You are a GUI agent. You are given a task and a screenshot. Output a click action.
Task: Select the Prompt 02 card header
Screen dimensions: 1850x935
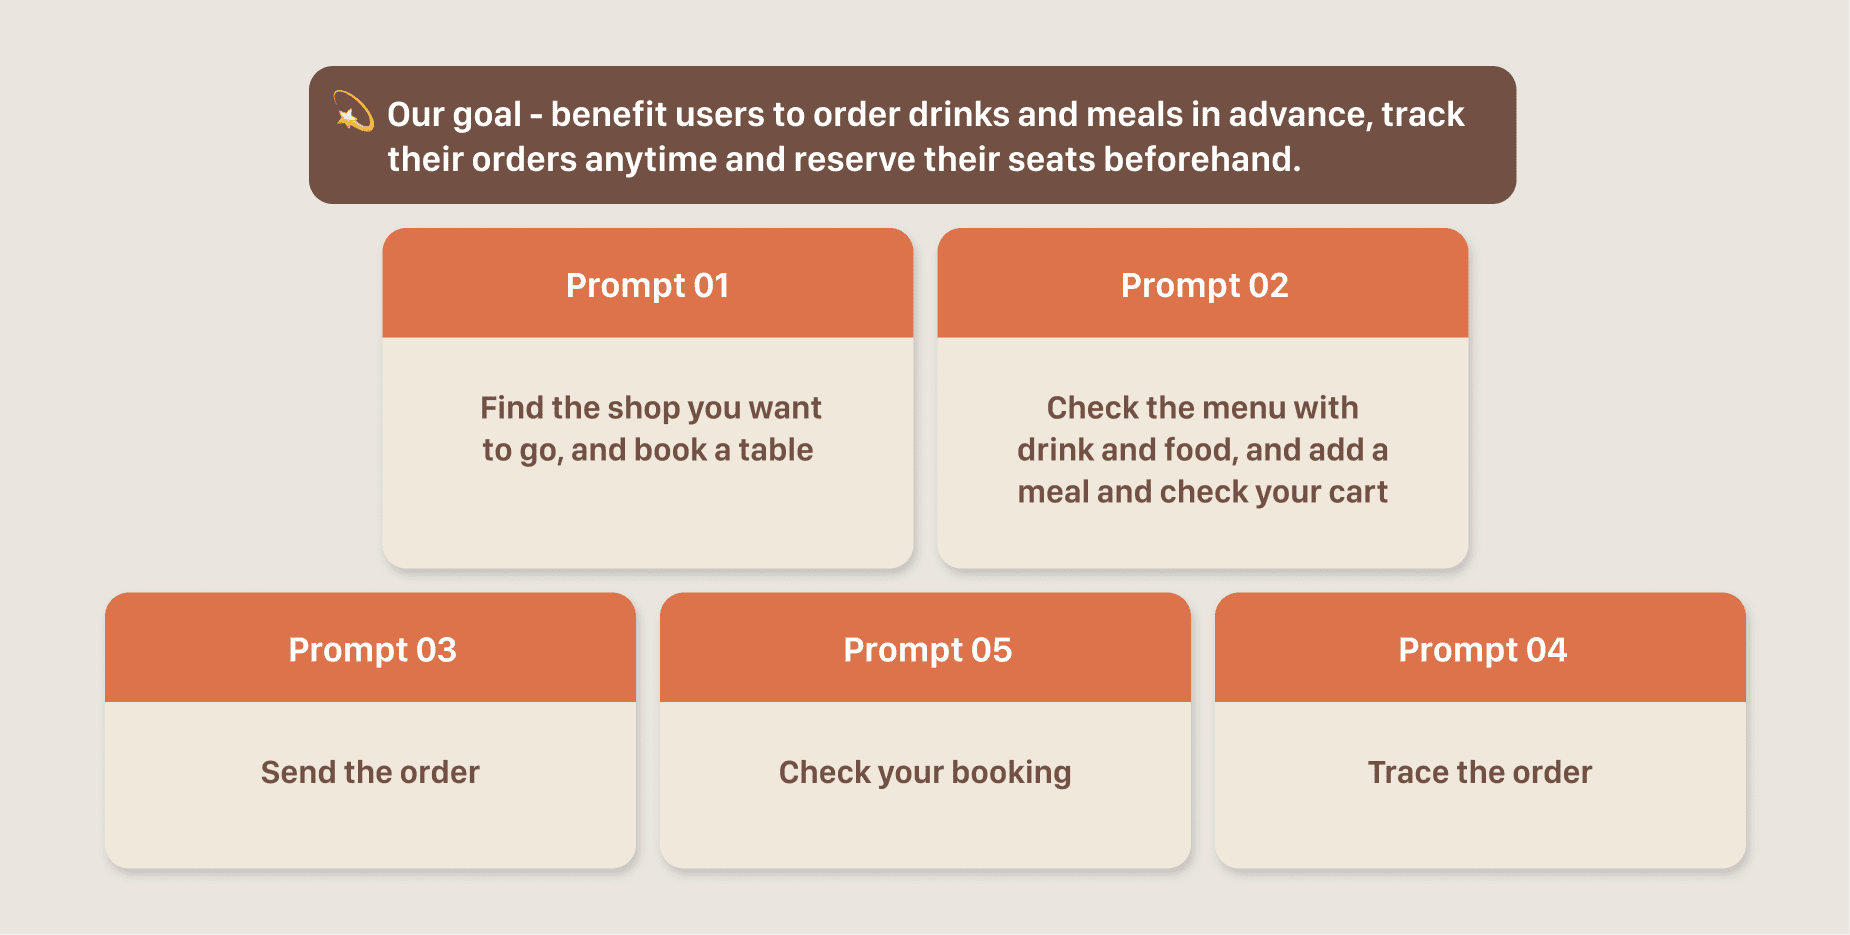pos(1203,285)
